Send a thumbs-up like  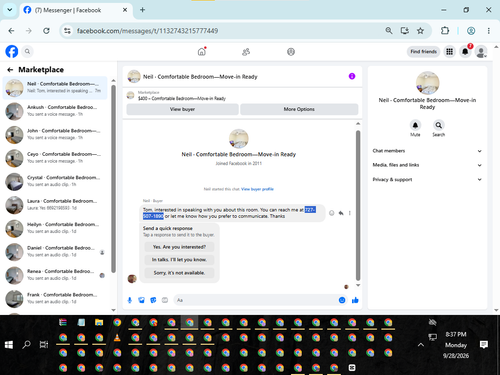pyautogui.click(x=355, y=300)
